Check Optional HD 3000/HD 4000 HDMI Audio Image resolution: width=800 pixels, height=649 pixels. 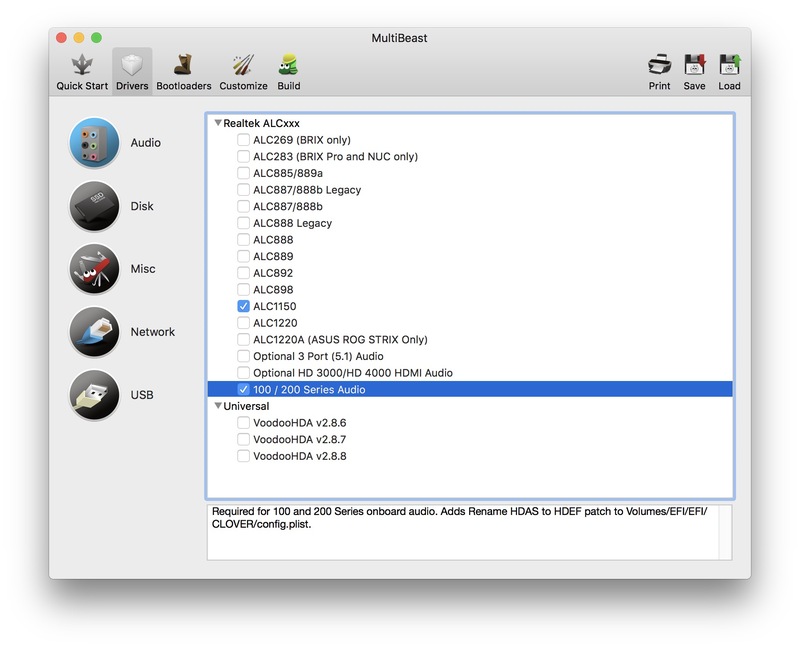coord(243,373)
